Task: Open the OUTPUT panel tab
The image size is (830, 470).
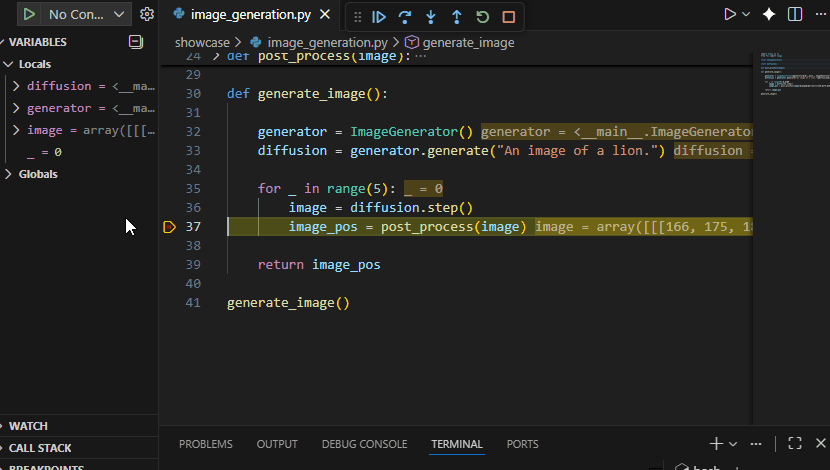Action: 277,444
